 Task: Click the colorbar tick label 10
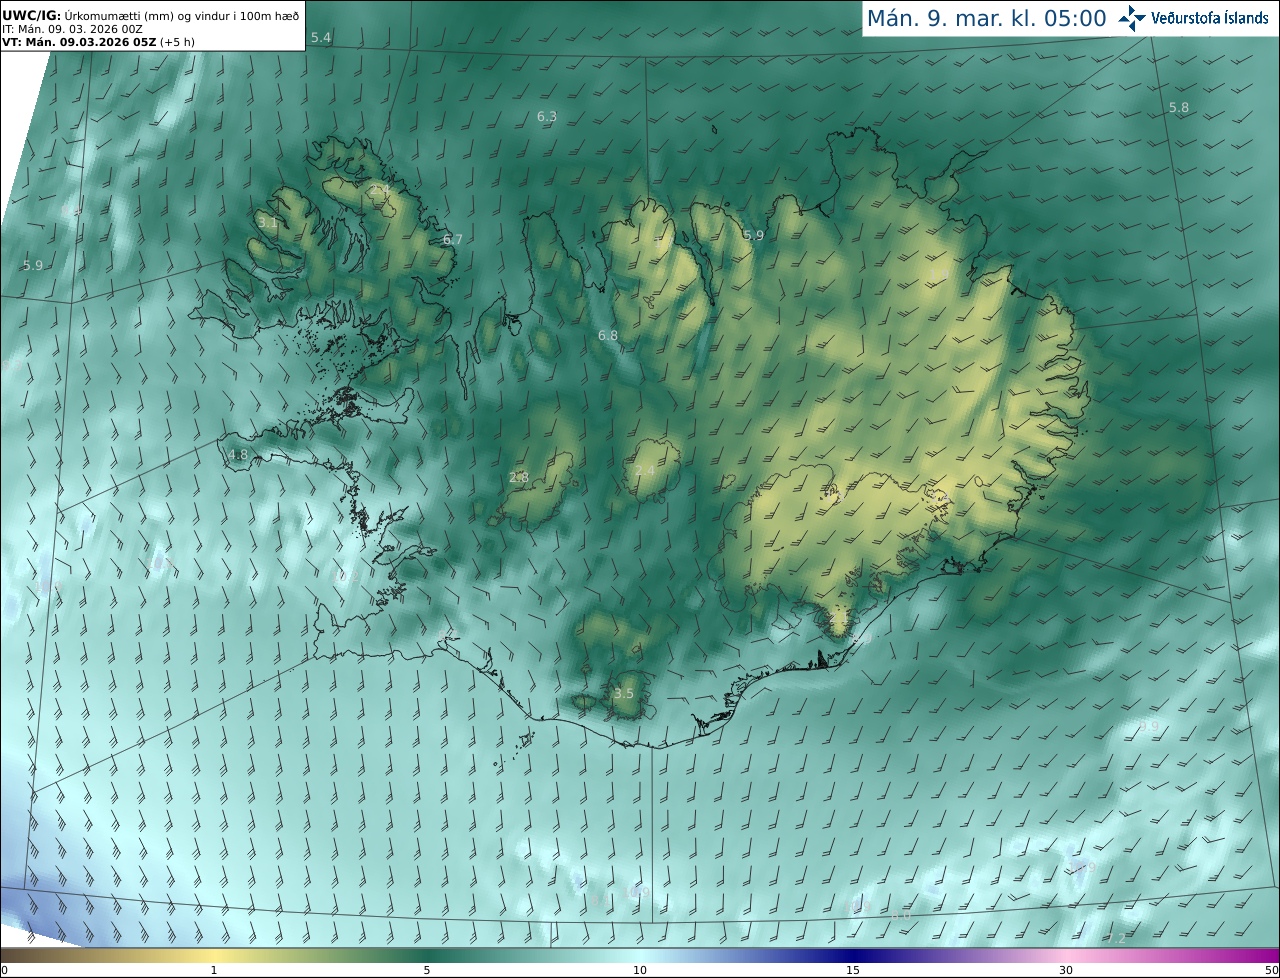coord(640,970)
